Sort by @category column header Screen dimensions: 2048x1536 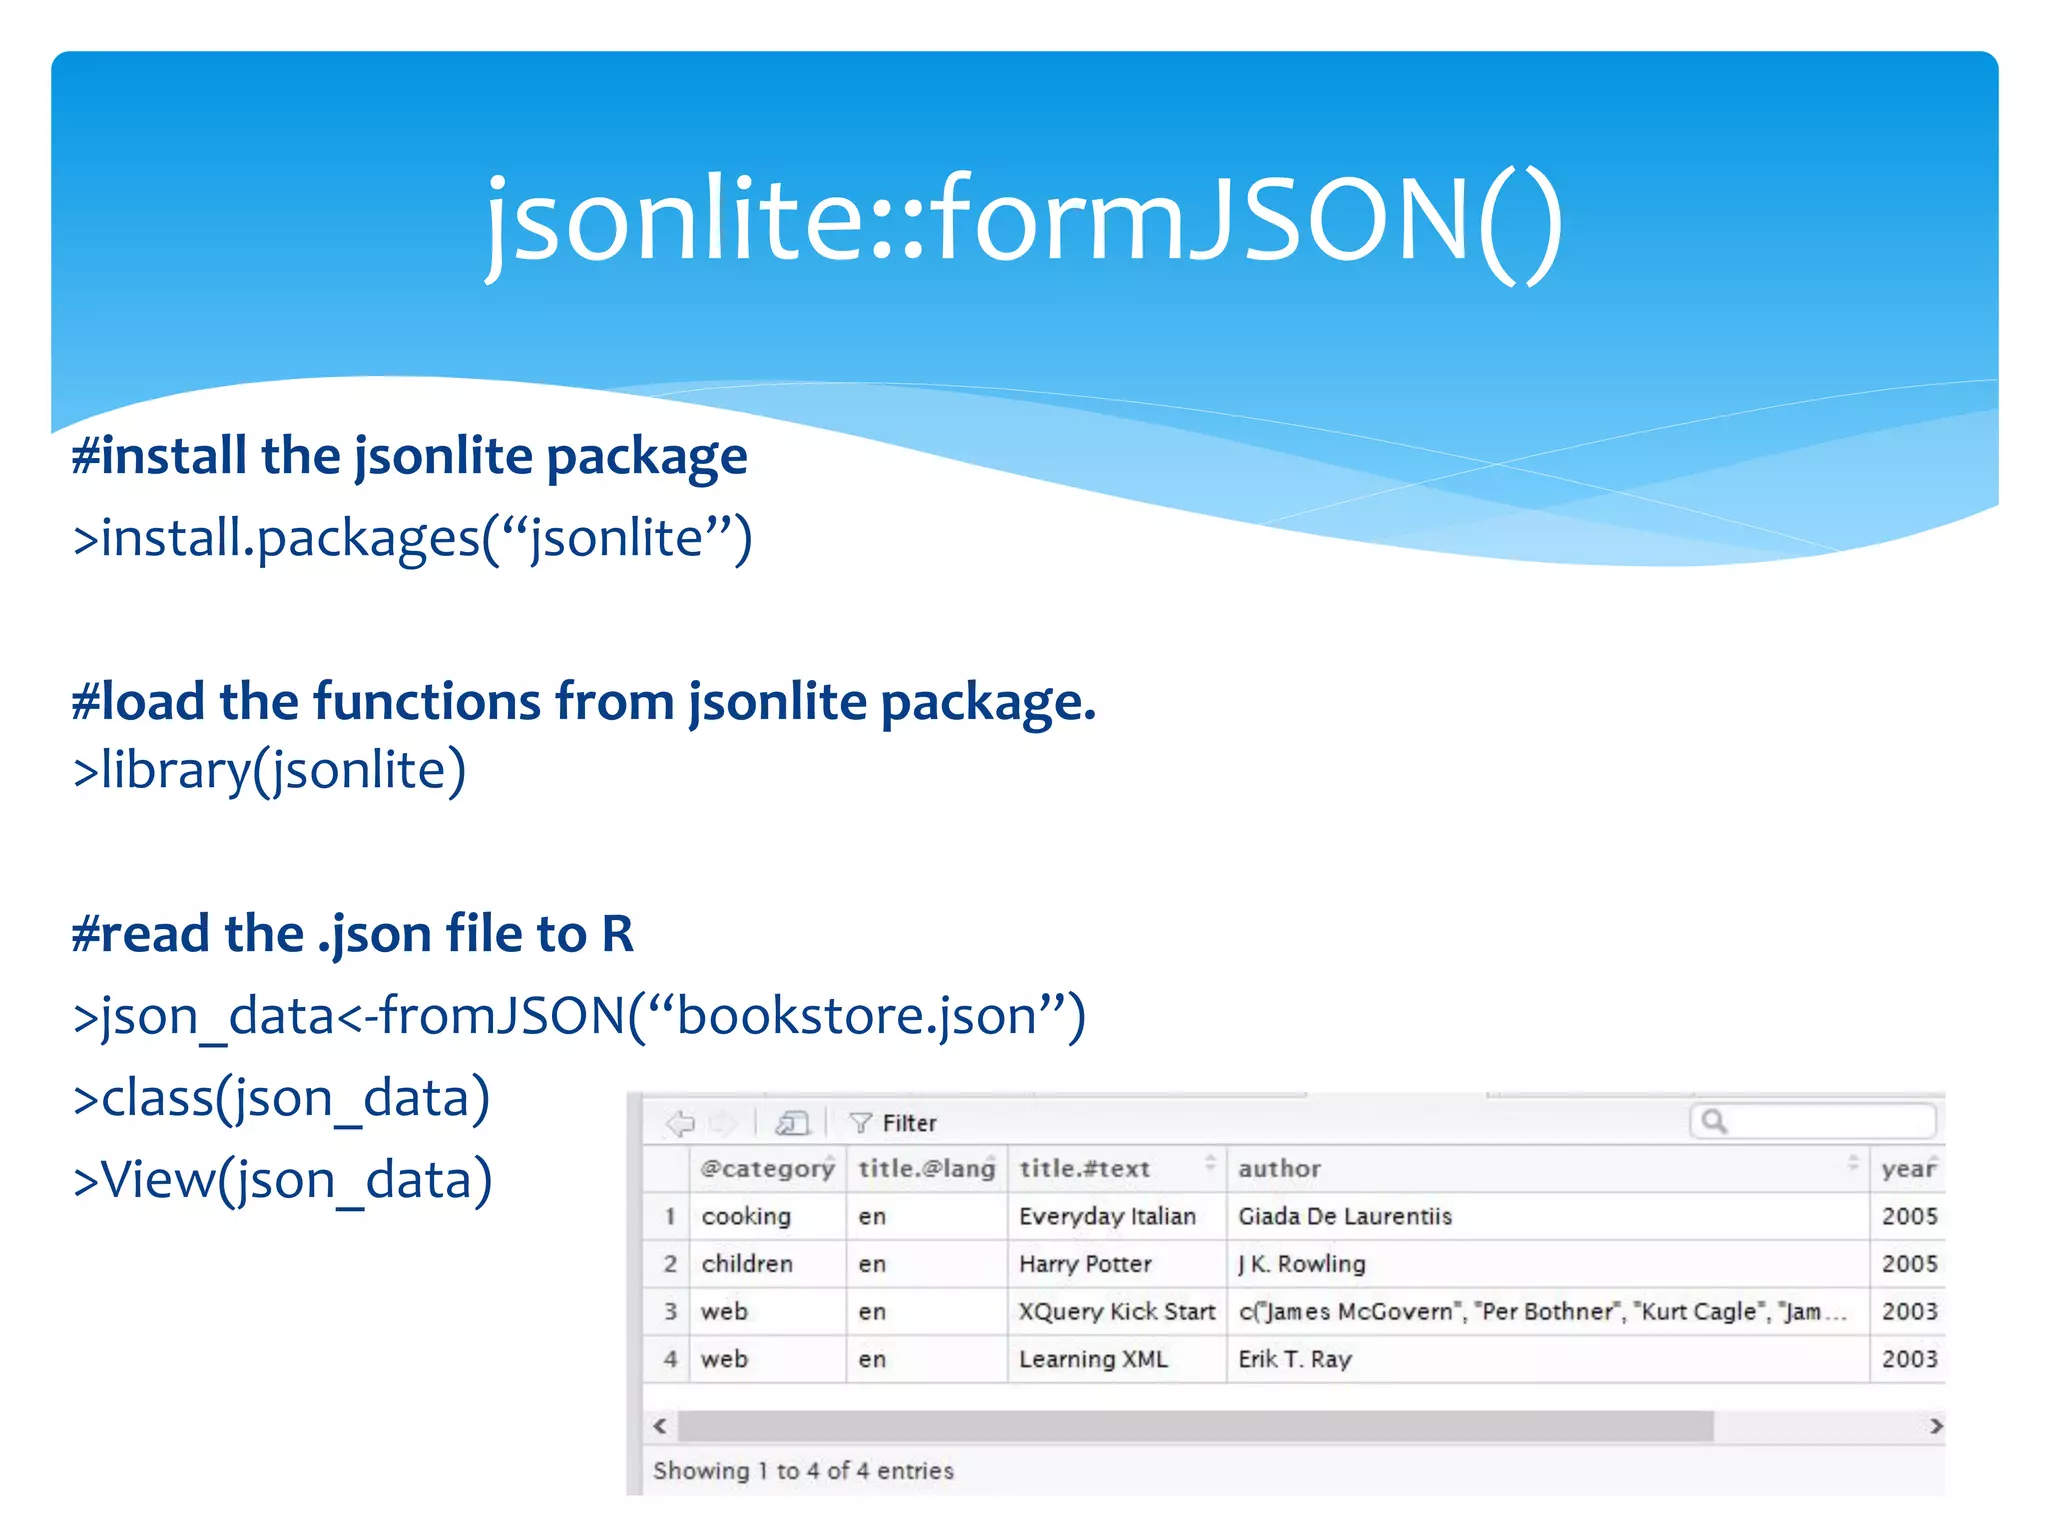coord(767,1168)
